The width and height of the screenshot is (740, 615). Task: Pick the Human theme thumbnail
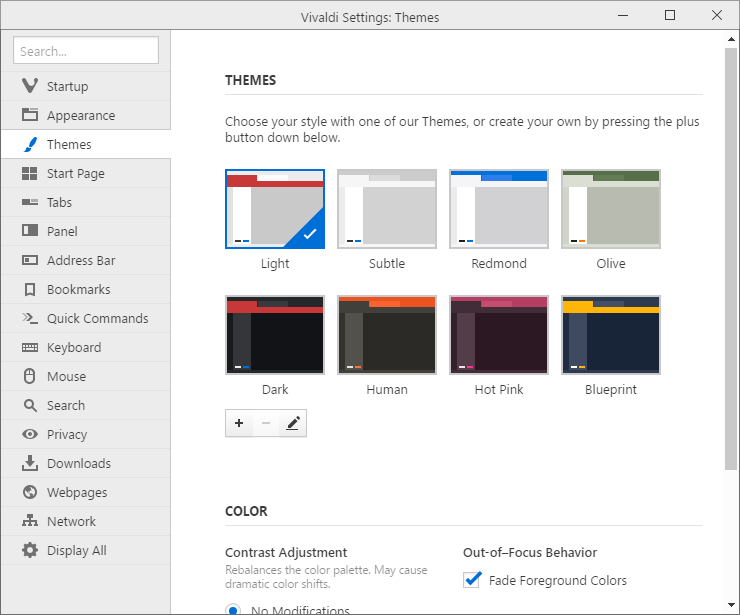coord(387,335)
